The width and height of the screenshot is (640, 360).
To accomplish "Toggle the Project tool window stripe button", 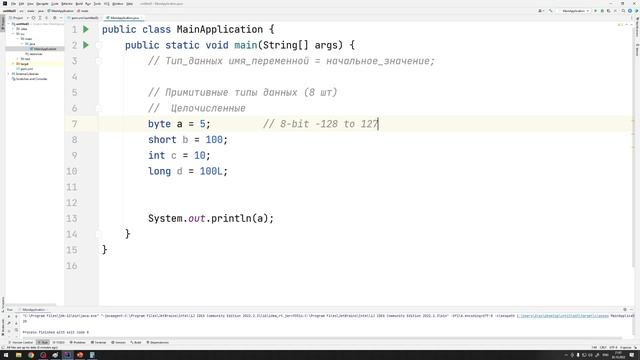I will [x=2, y=23].
